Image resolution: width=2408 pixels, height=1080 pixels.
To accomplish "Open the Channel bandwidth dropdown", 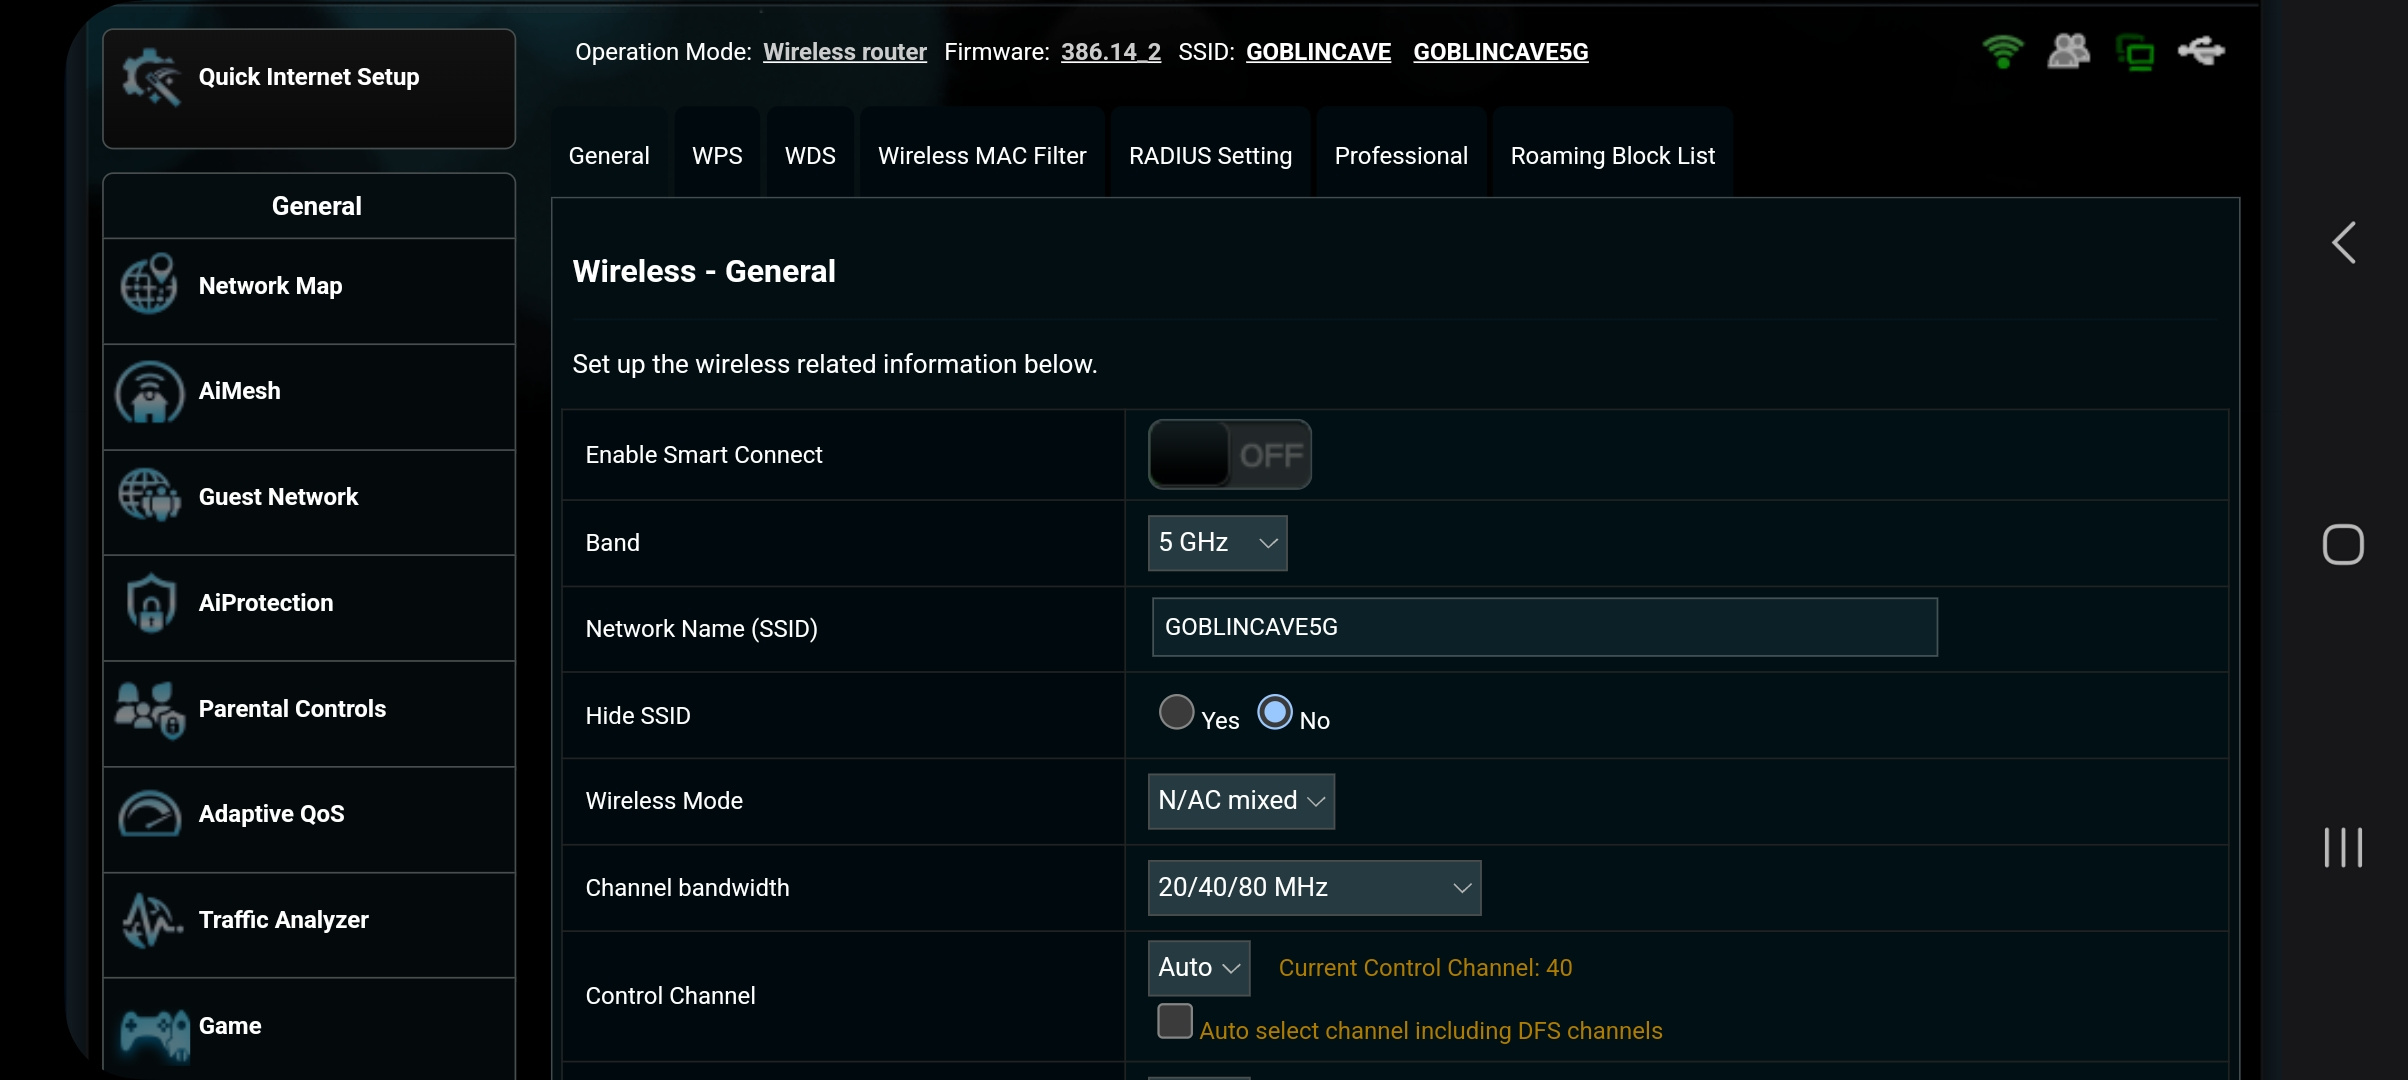I will (1314, 888).
